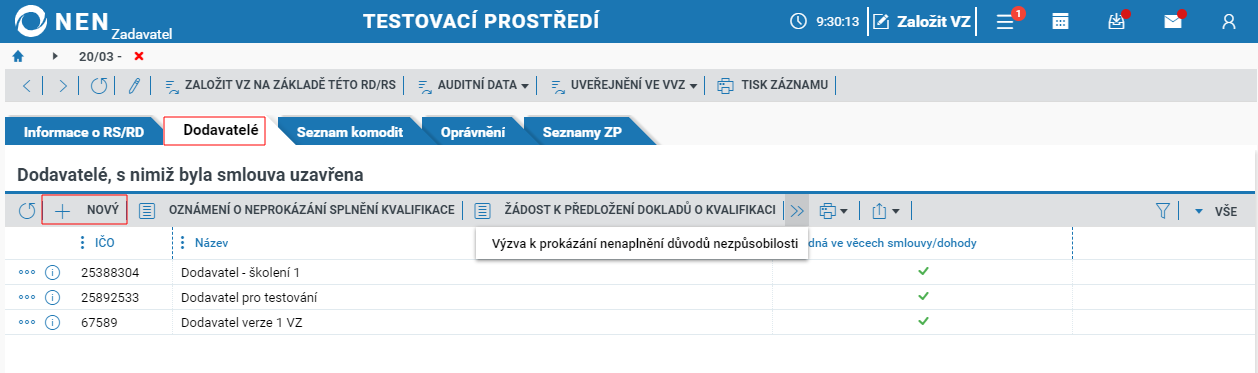Viewport: 1258px width, 373px height.
Task: Expand Auditní data dropdown
Action: pyautogui.click(x=473, y=85)
